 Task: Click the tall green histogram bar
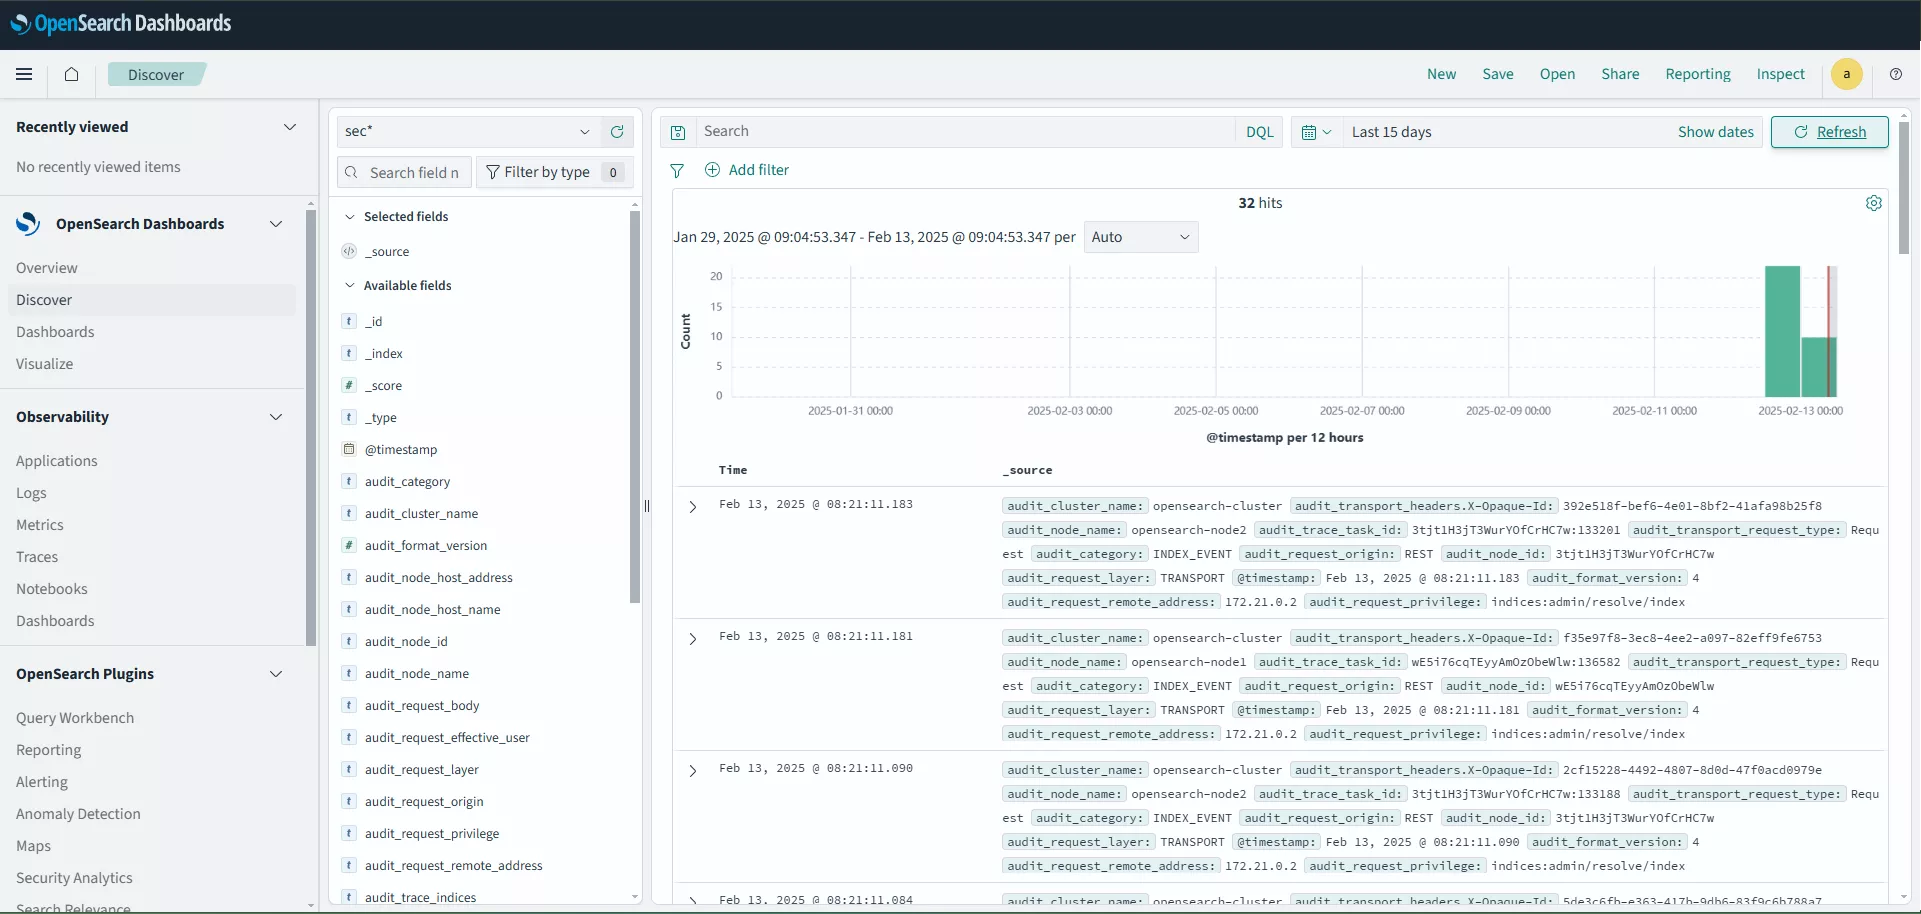click(1781, 332)
